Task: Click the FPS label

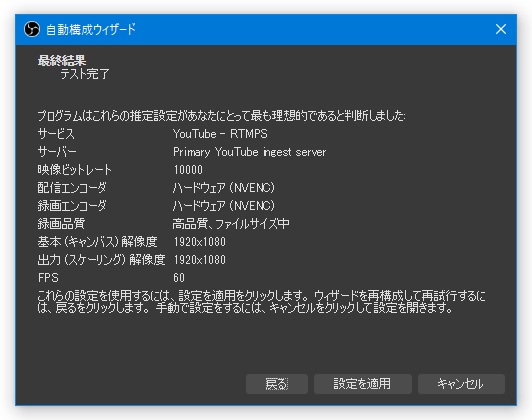Action: pos(48,278)
